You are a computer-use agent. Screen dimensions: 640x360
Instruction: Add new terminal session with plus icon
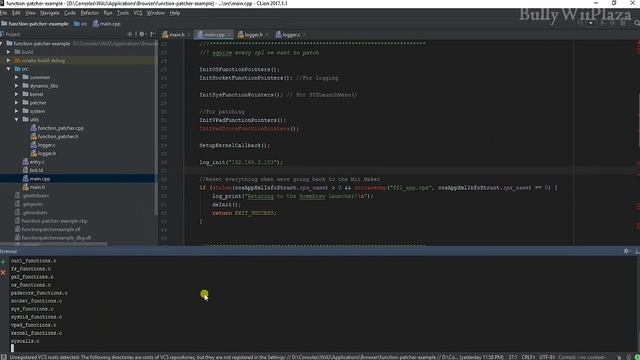[x=3, y=262]
